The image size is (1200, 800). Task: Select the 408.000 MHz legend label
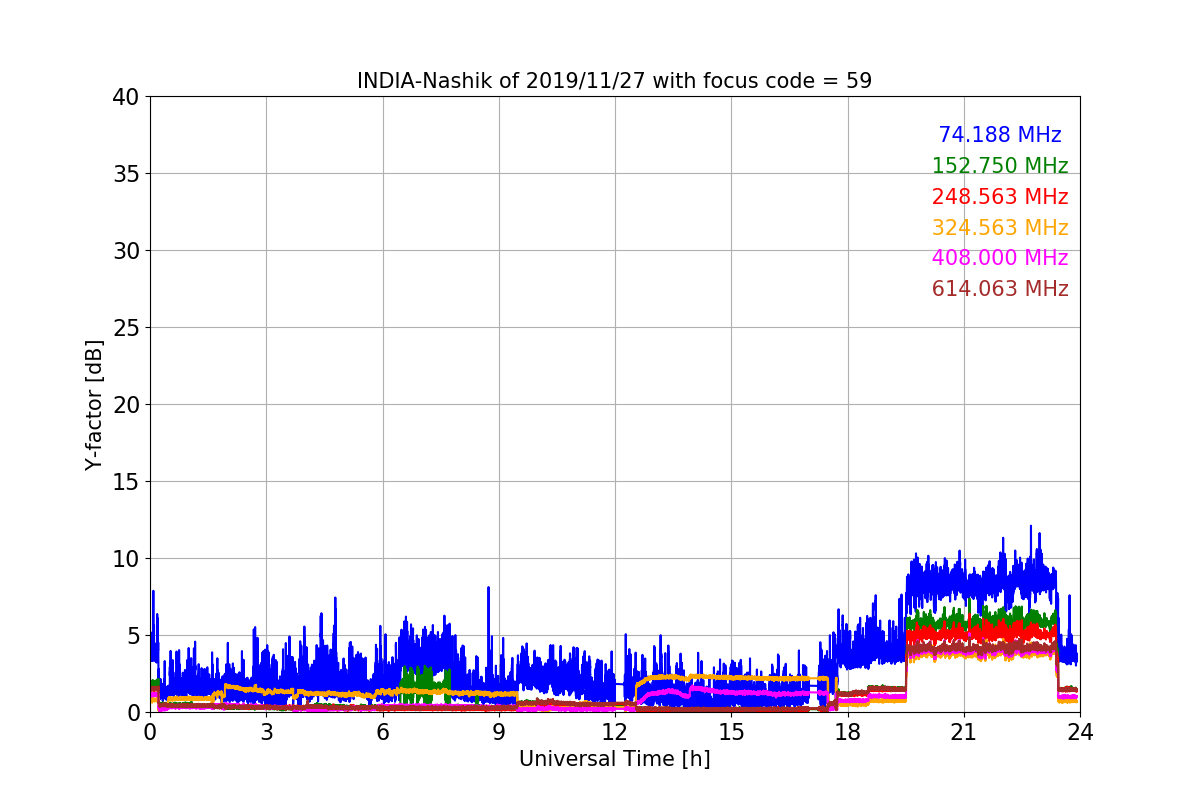click(1000, 258)
